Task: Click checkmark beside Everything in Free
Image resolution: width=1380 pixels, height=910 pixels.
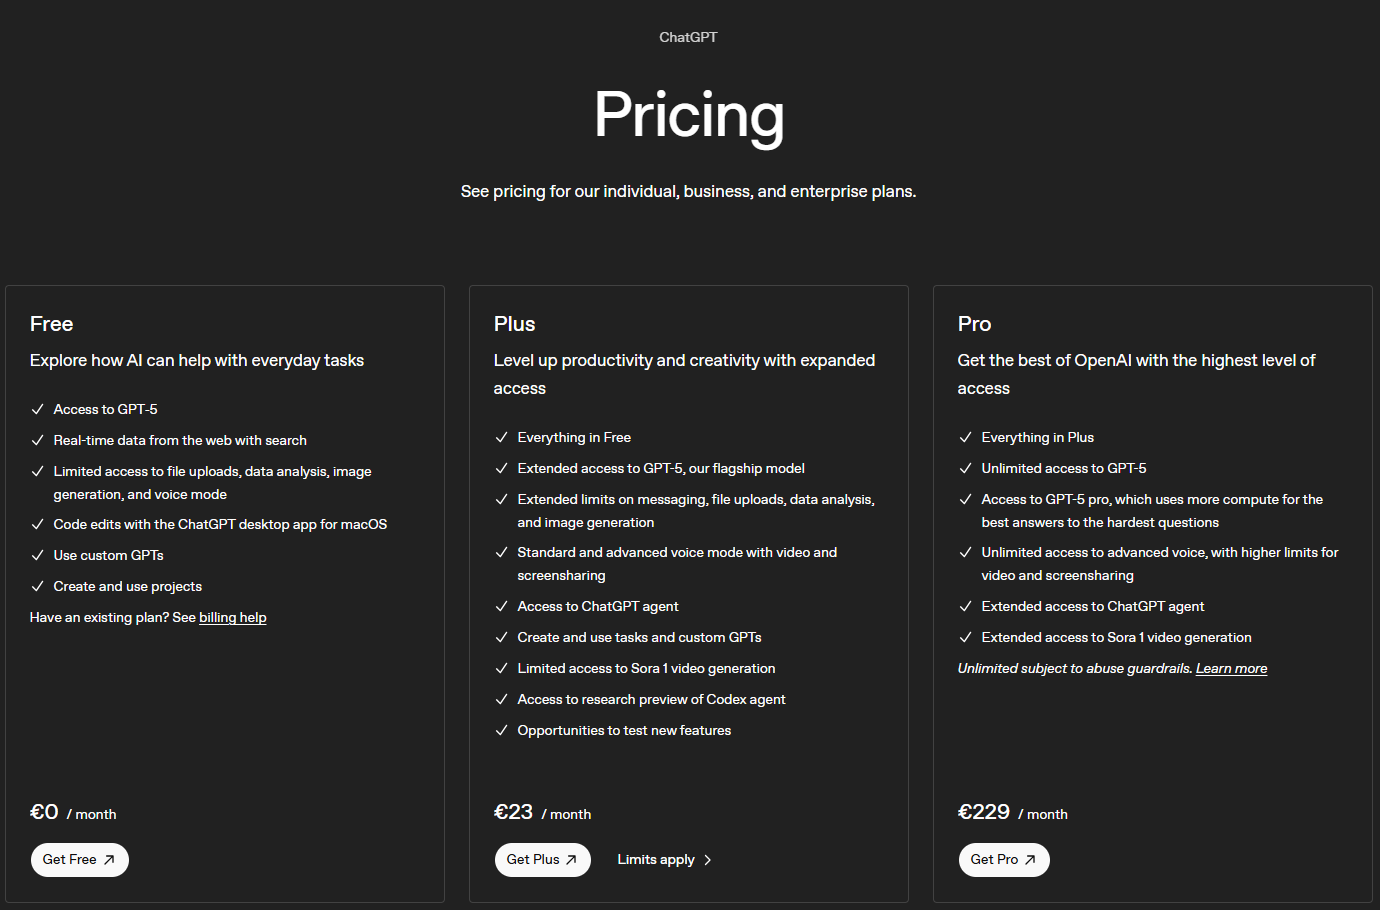Action: (x=502, y=438)
